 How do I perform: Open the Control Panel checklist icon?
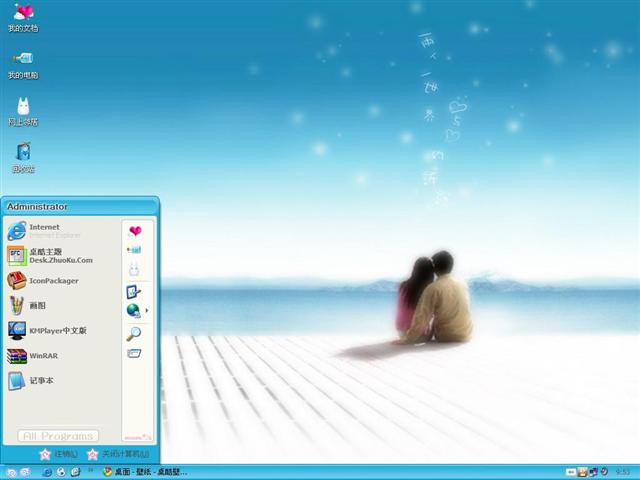pos(133,291)
